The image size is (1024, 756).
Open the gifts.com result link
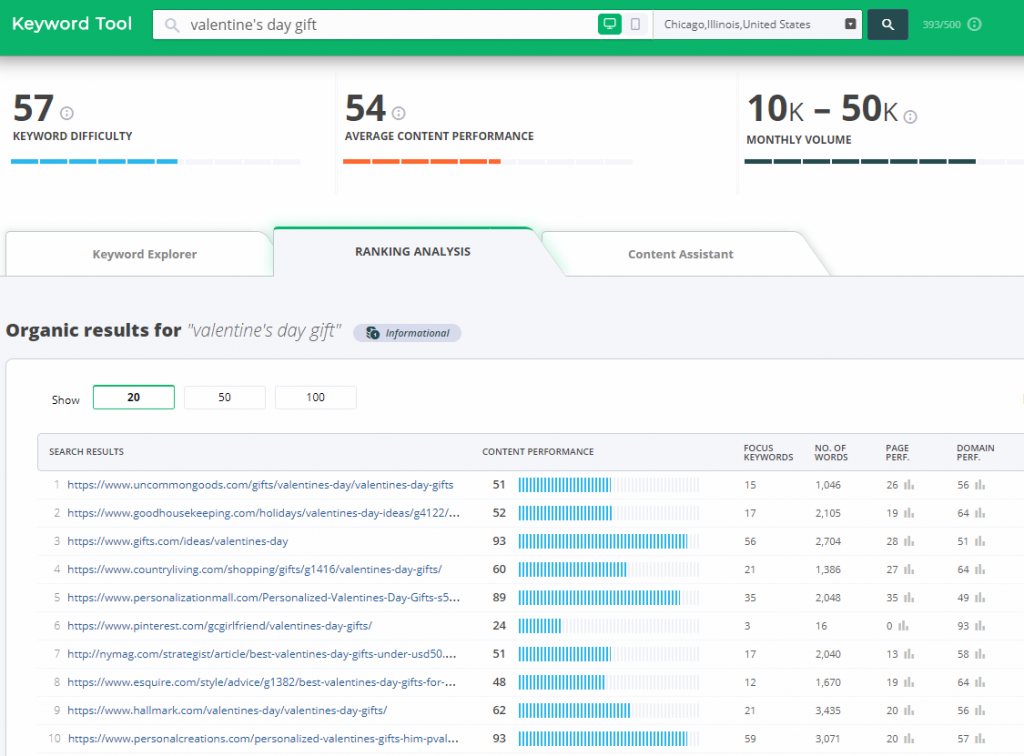178,541
